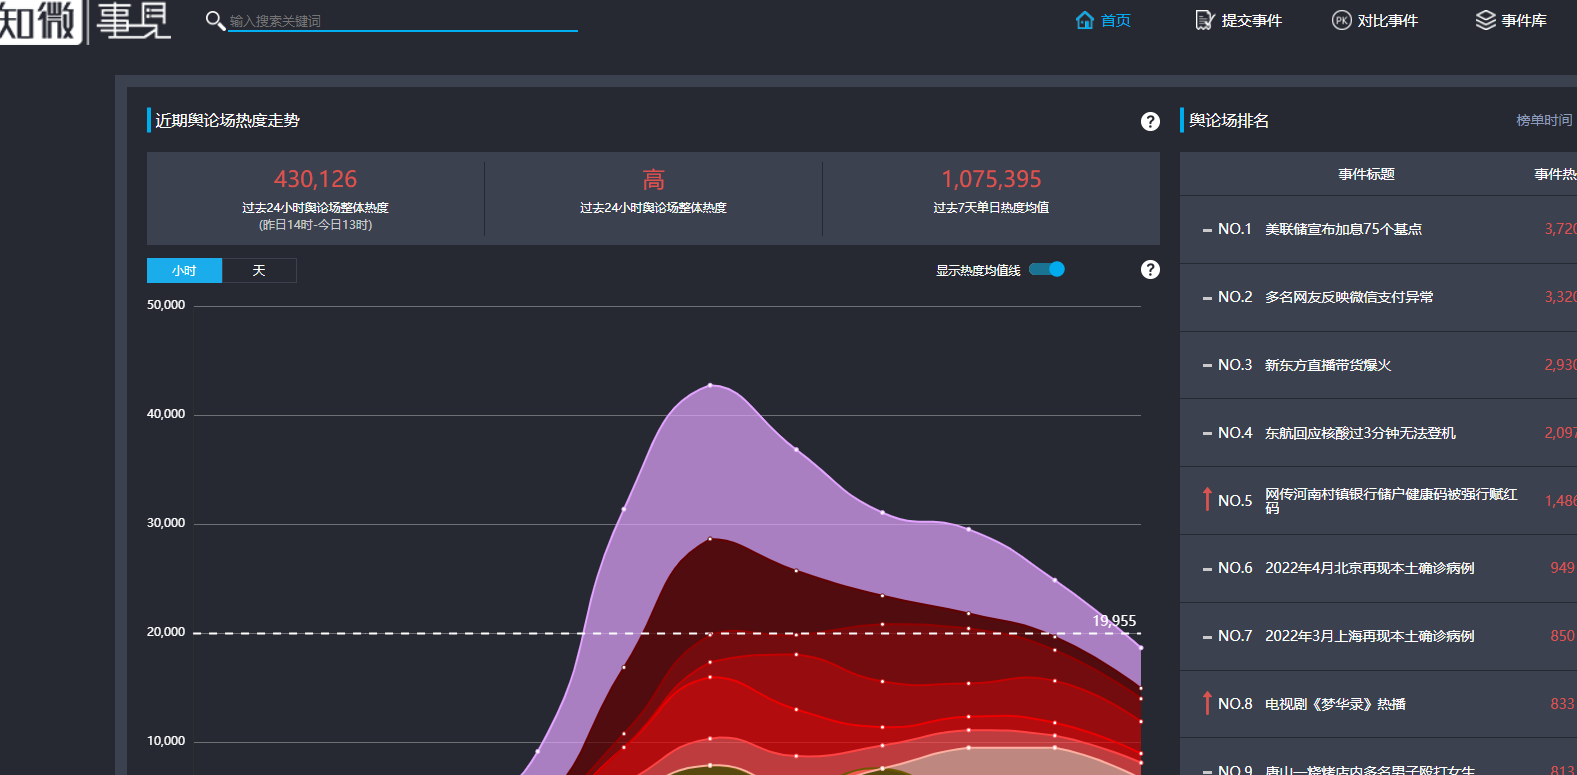The height and width of the screenshot is (775, 1577).
Task: Click heat value 949 in NO.6 row
Action: (1562, 568)
